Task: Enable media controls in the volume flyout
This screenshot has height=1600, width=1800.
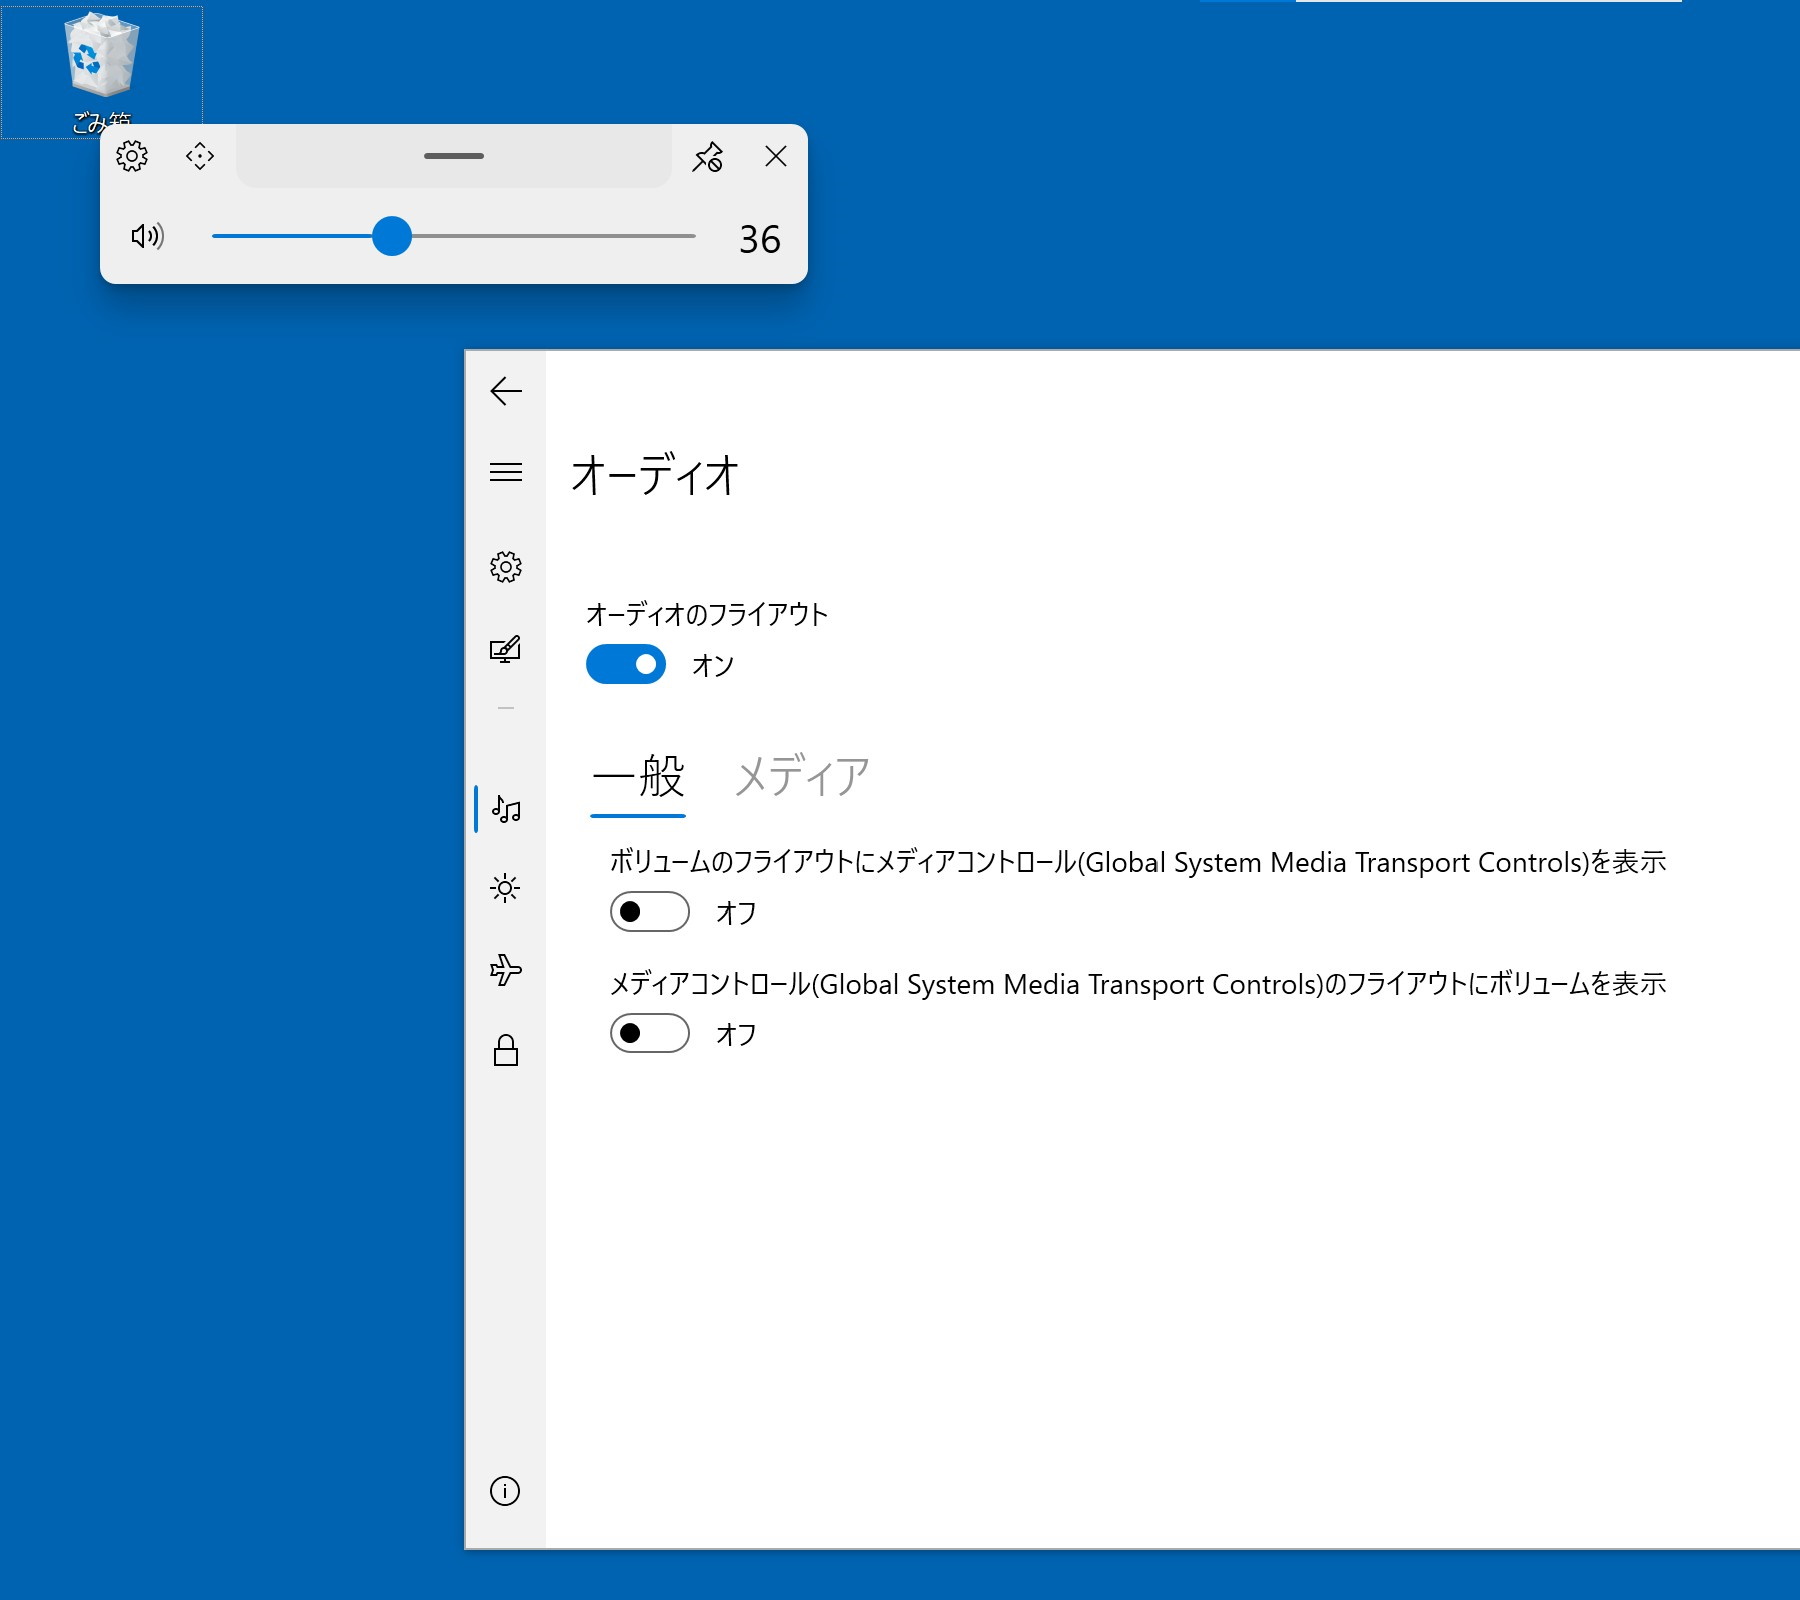Action: [649, 912]
